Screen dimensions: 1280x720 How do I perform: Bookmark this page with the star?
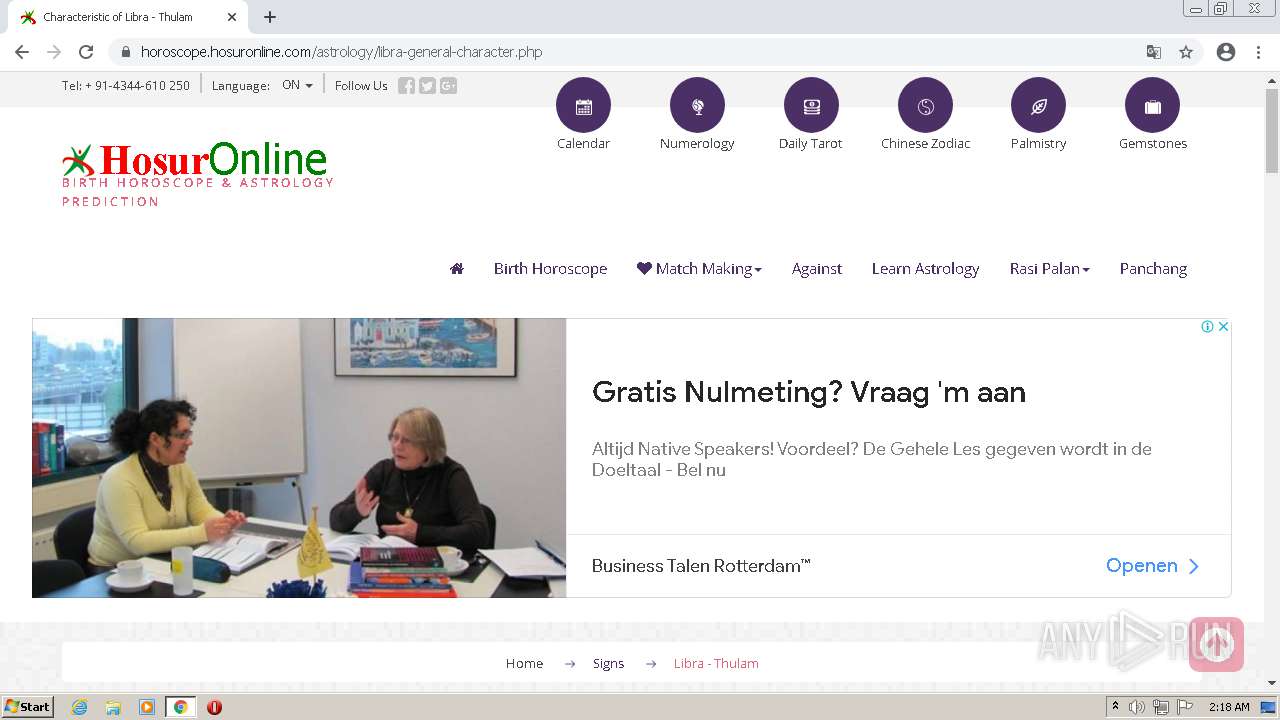(1186, 52)
